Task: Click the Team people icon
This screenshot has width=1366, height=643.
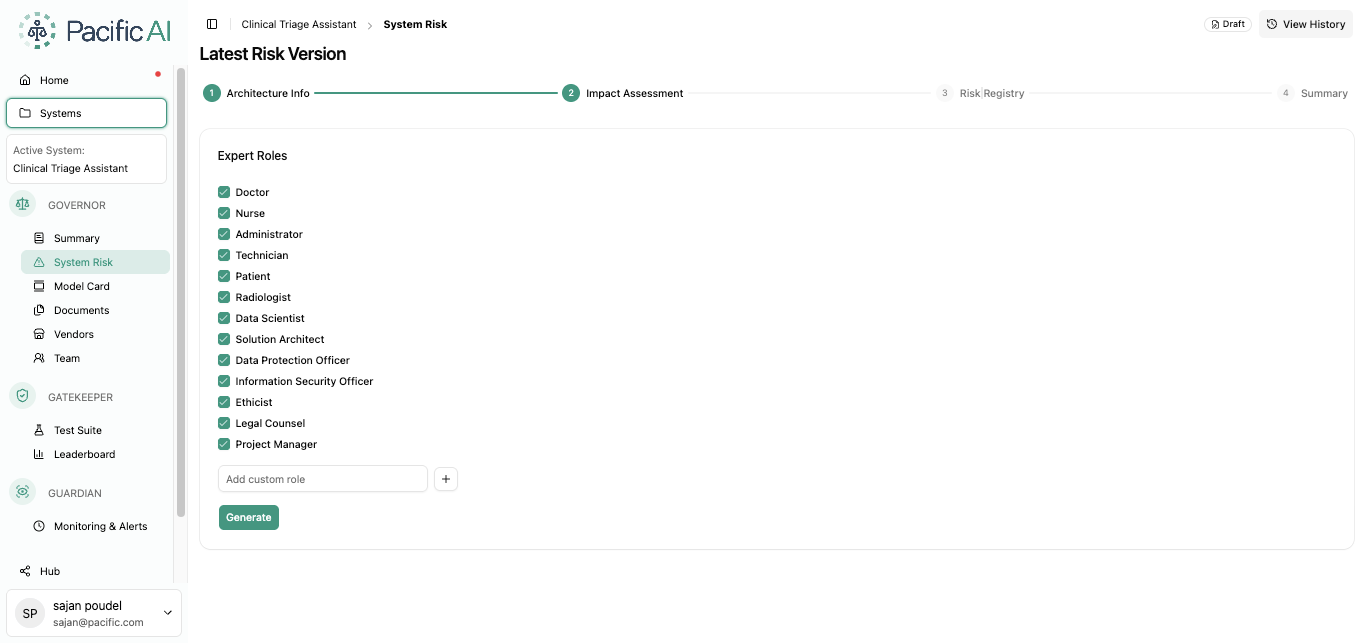Action: [x=39, y=358]
